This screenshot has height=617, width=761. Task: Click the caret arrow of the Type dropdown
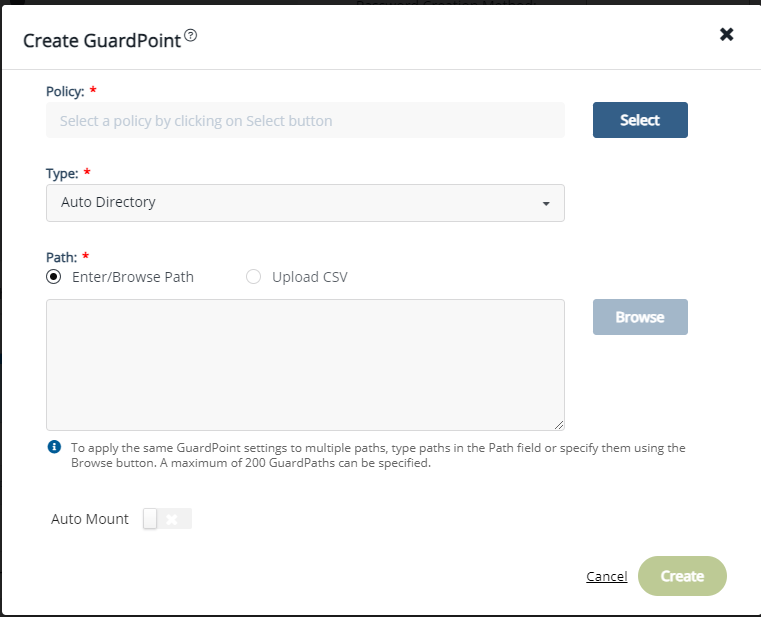coord(546,203)
